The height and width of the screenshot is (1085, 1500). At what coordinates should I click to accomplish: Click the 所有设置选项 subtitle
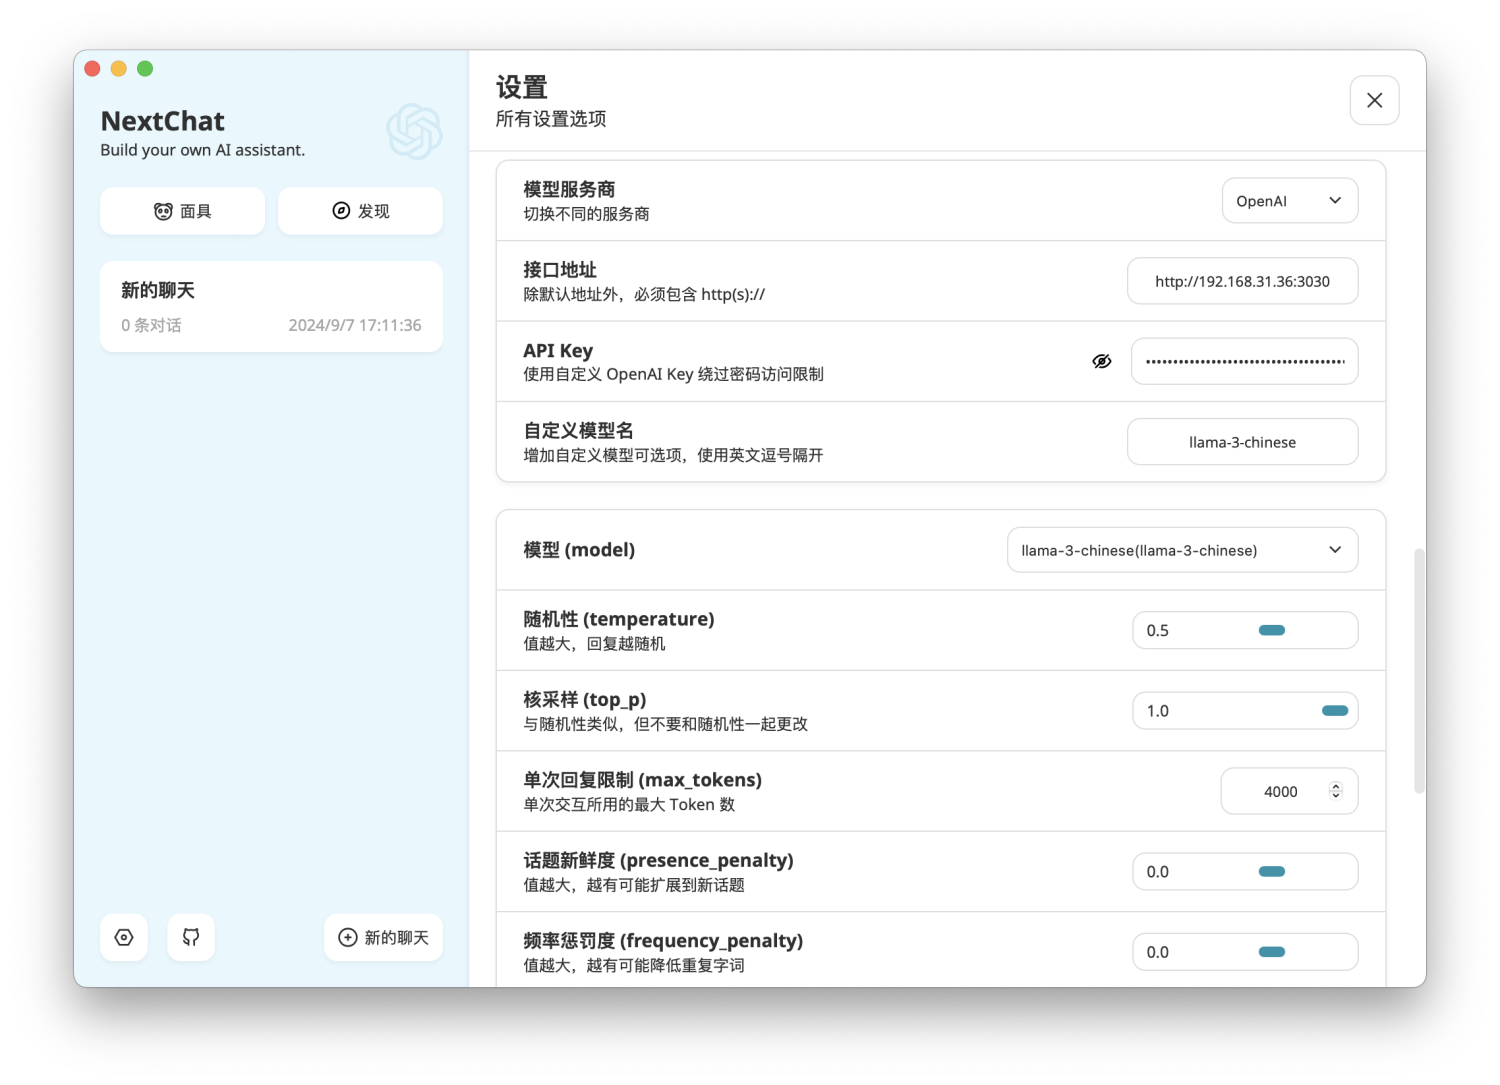point(551,119)
